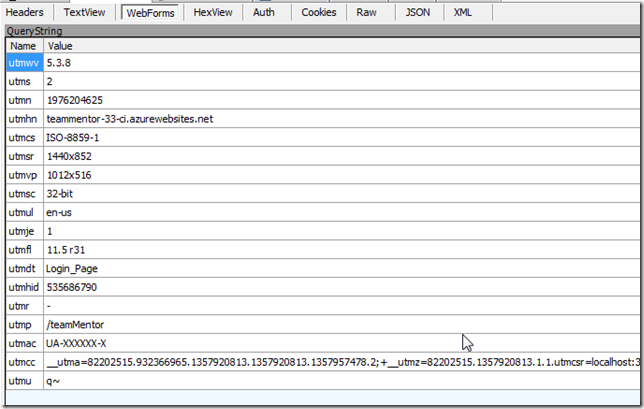Select the utmr name cell

point(25,306)
